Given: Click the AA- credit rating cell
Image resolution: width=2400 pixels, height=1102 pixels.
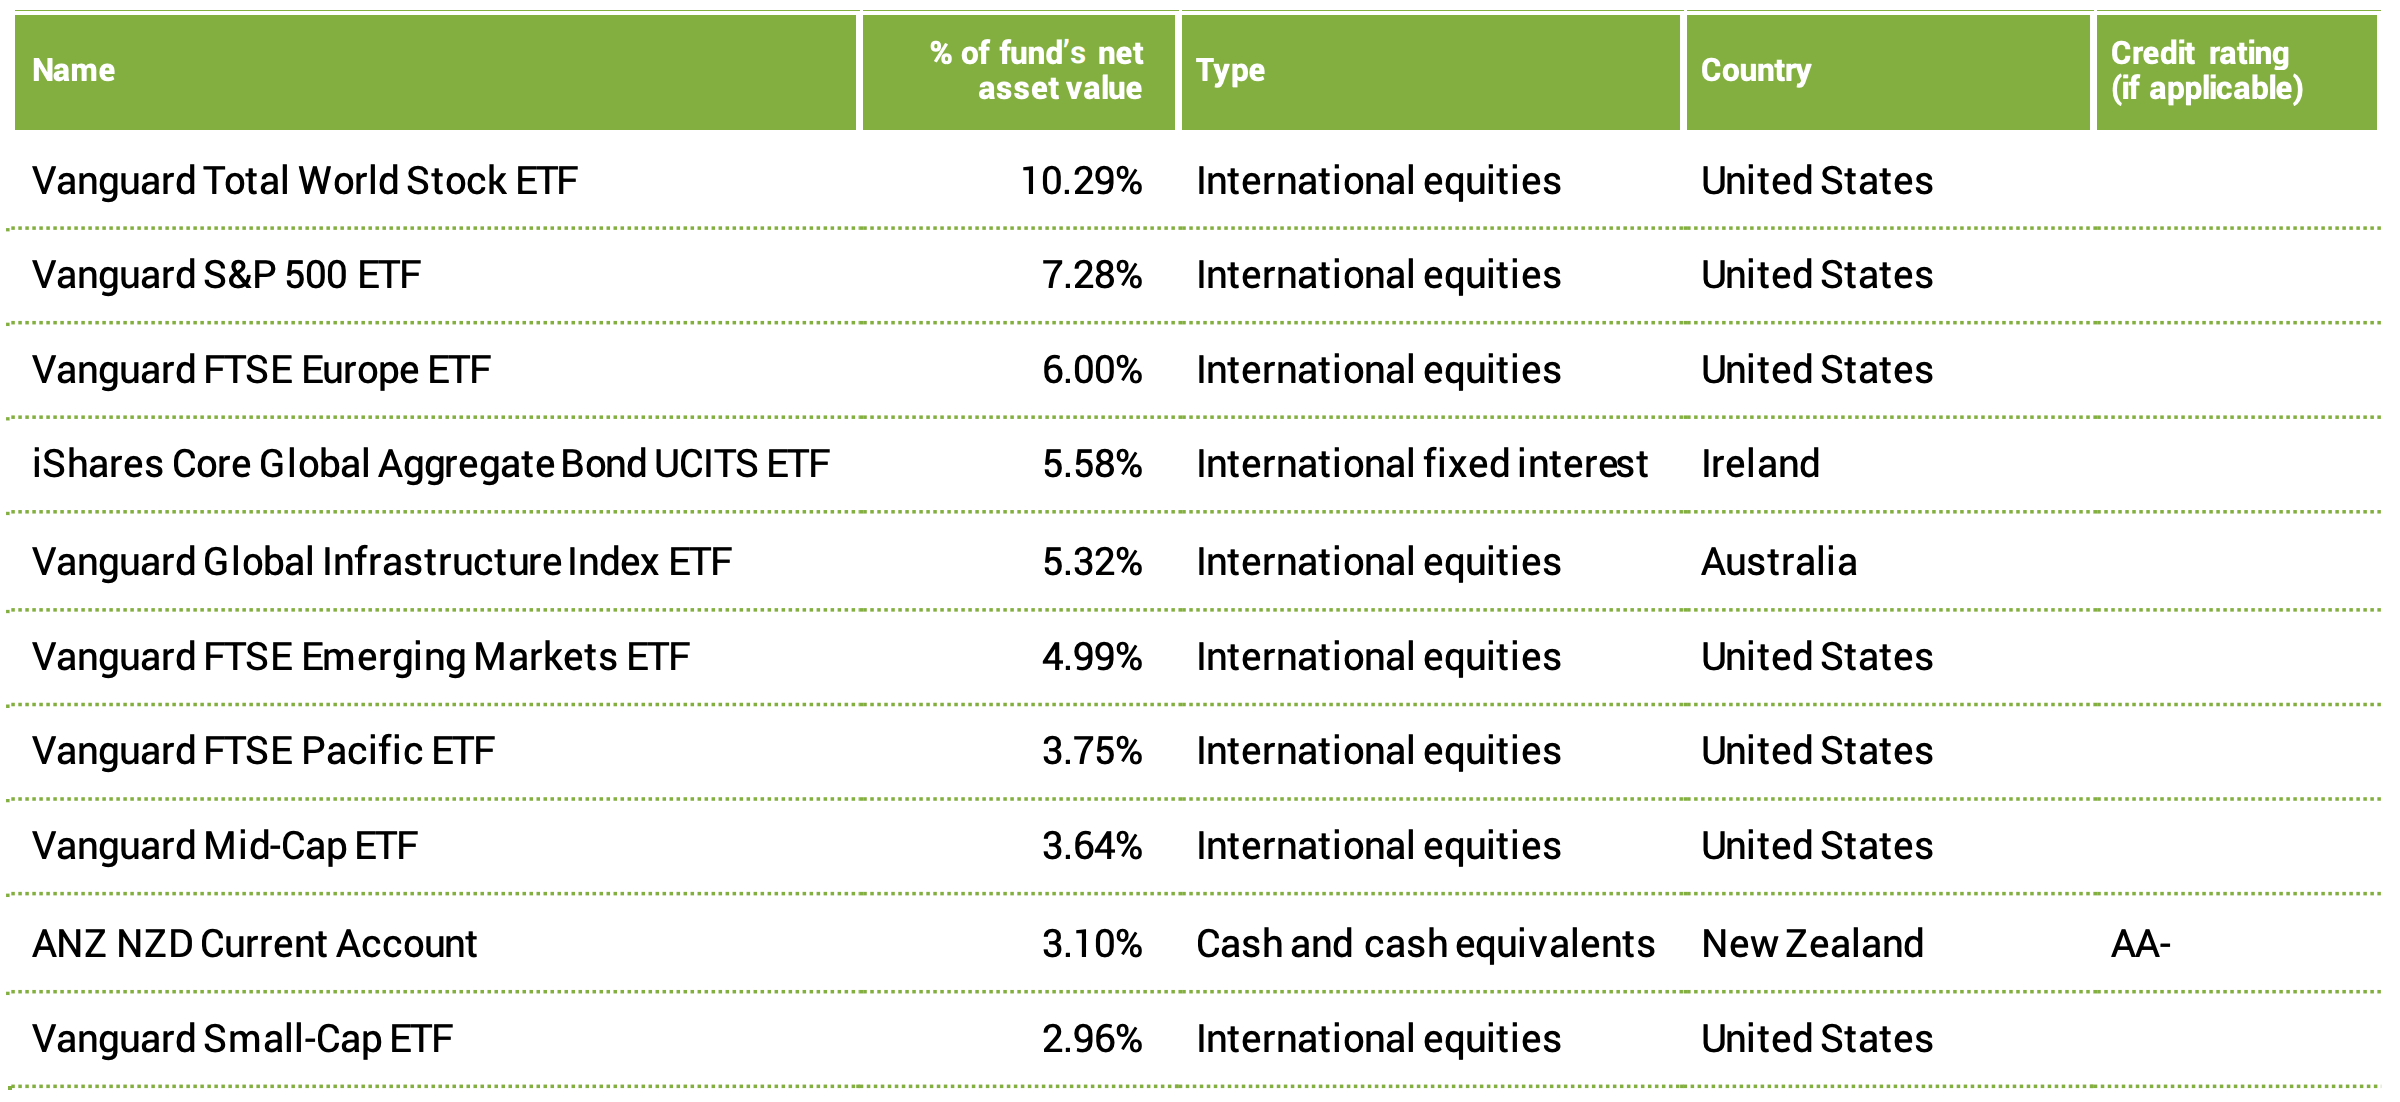Looking at the screenshot, I should pos(2140,944).
